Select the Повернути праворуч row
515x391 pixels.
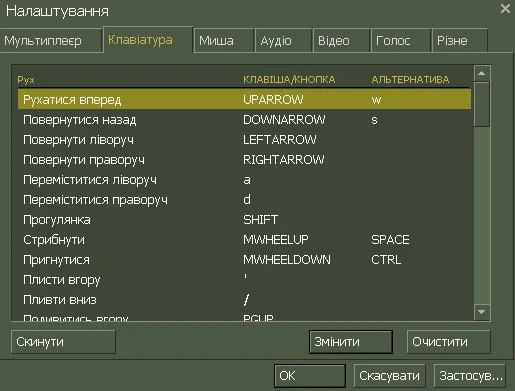point(244,160)
